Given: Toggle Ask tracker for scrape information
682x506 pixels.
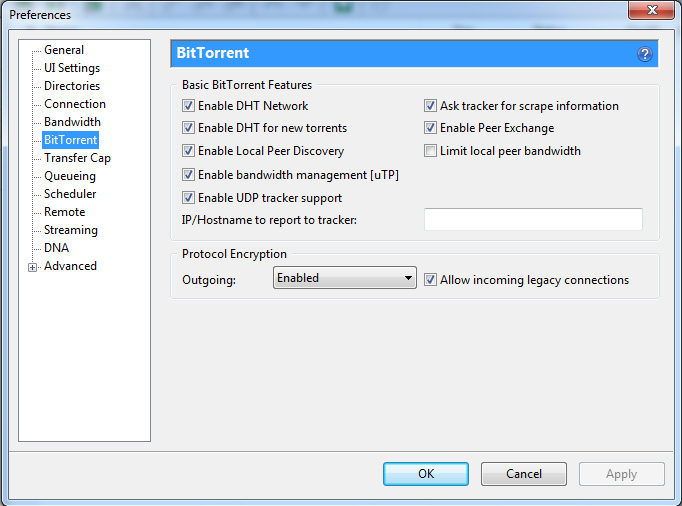Looking at the screenshot, I should (430, 106).
